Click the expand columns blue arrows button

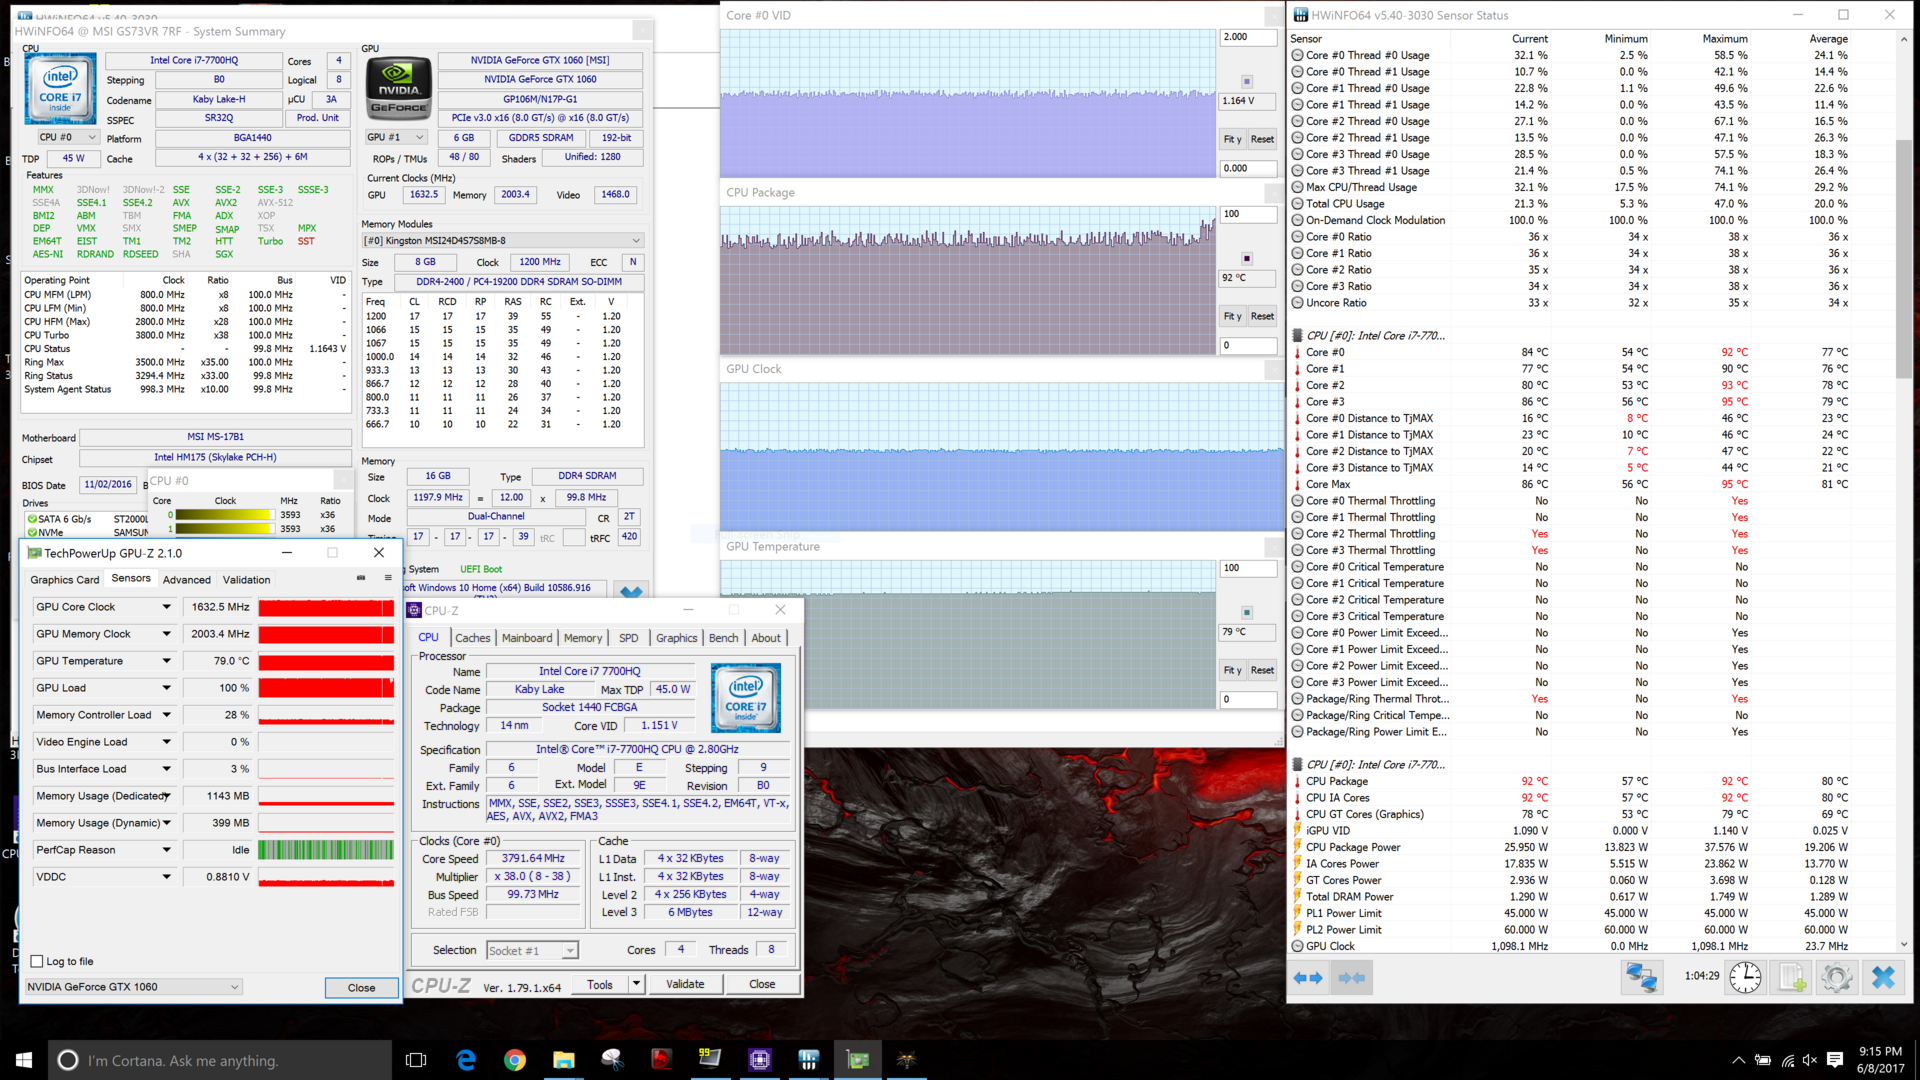(1308, 977)
